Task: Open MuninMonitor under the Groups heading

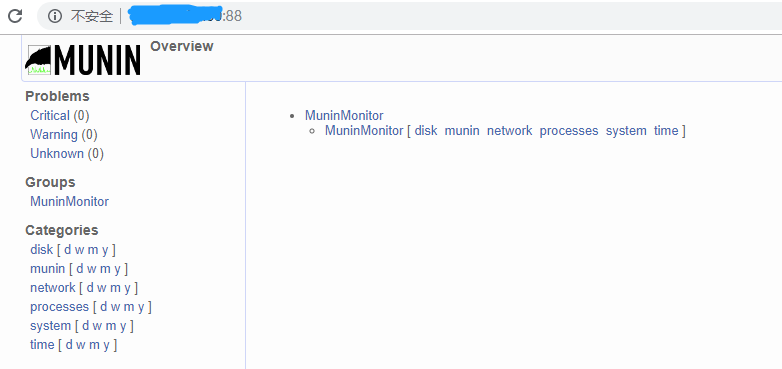Action: pos(69,201)
